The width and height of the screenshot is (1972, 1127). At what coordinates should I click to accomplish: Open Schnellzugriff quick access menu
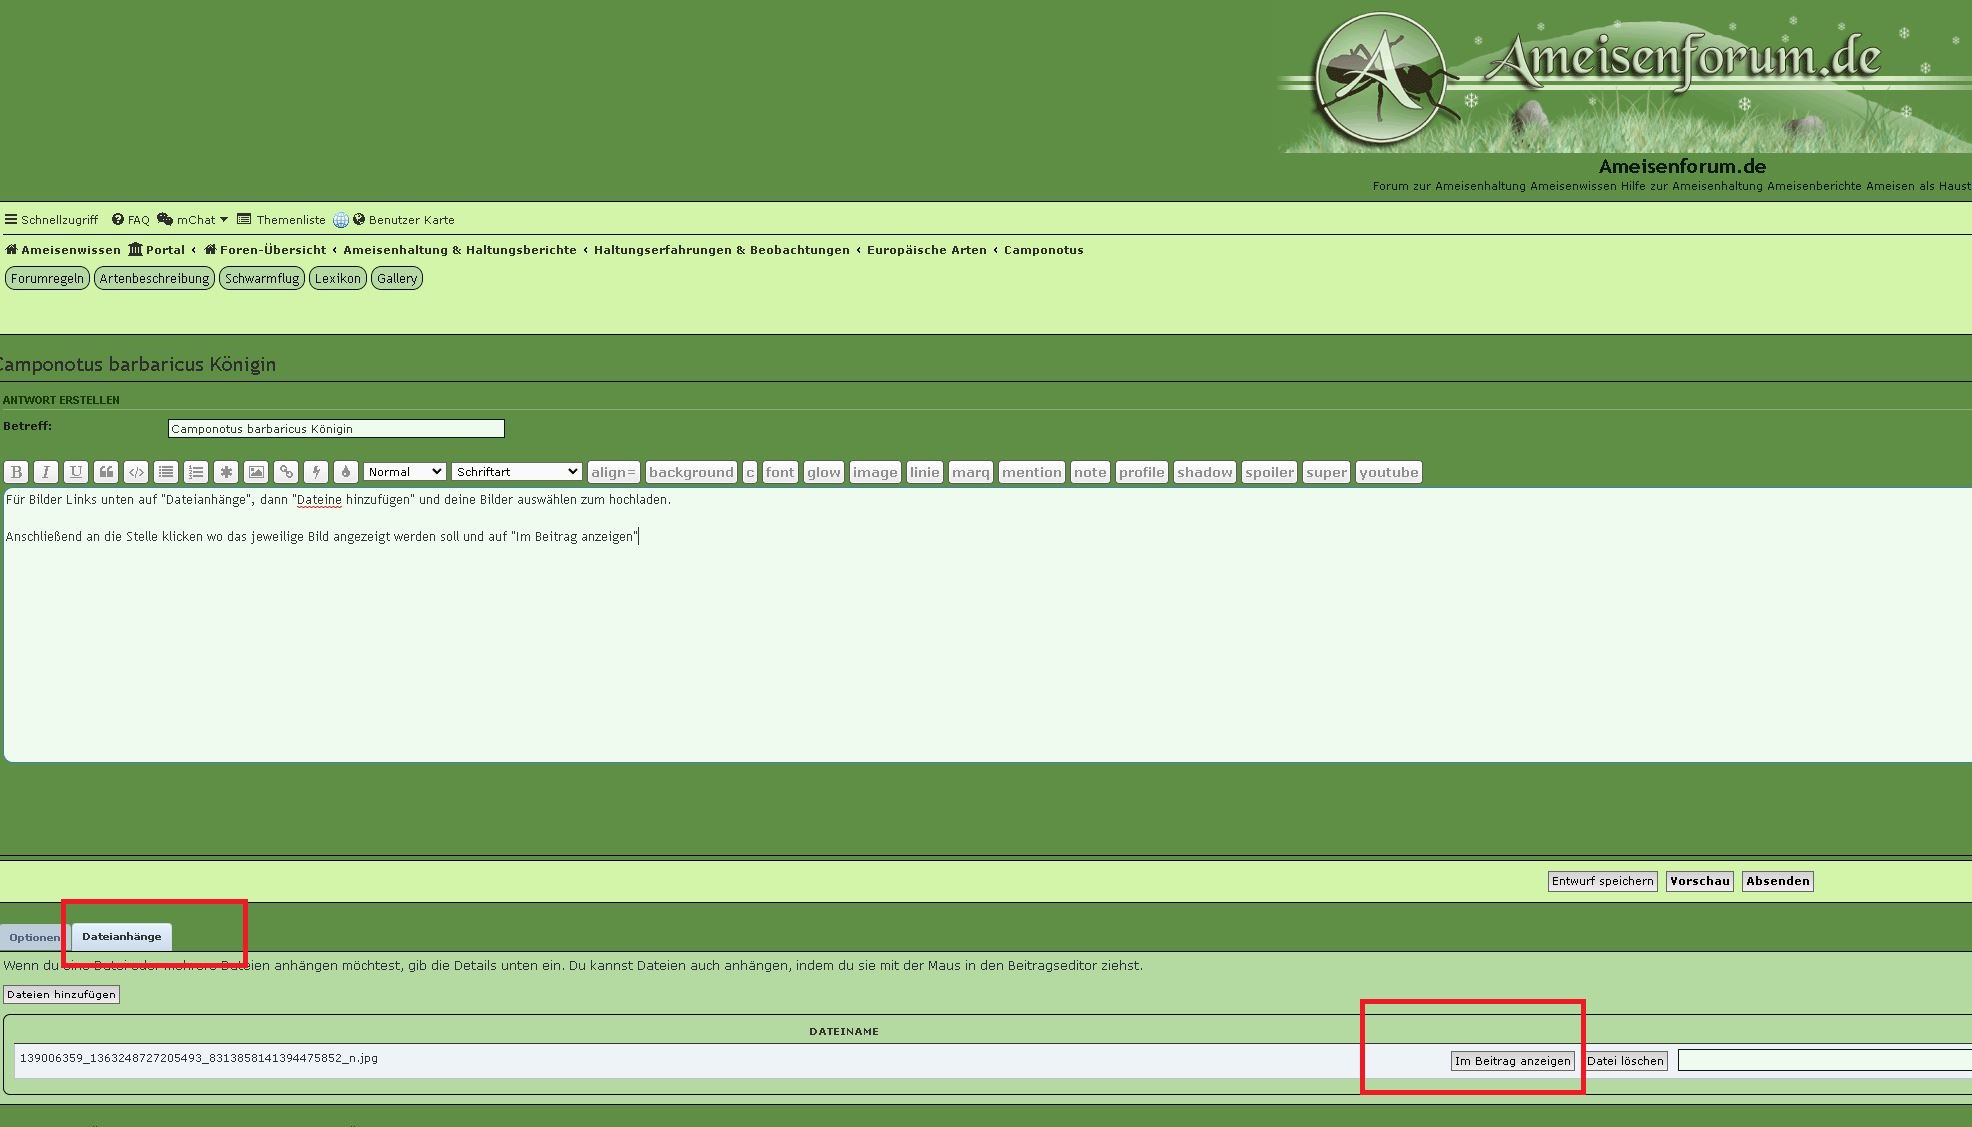(x=52, y=220)
